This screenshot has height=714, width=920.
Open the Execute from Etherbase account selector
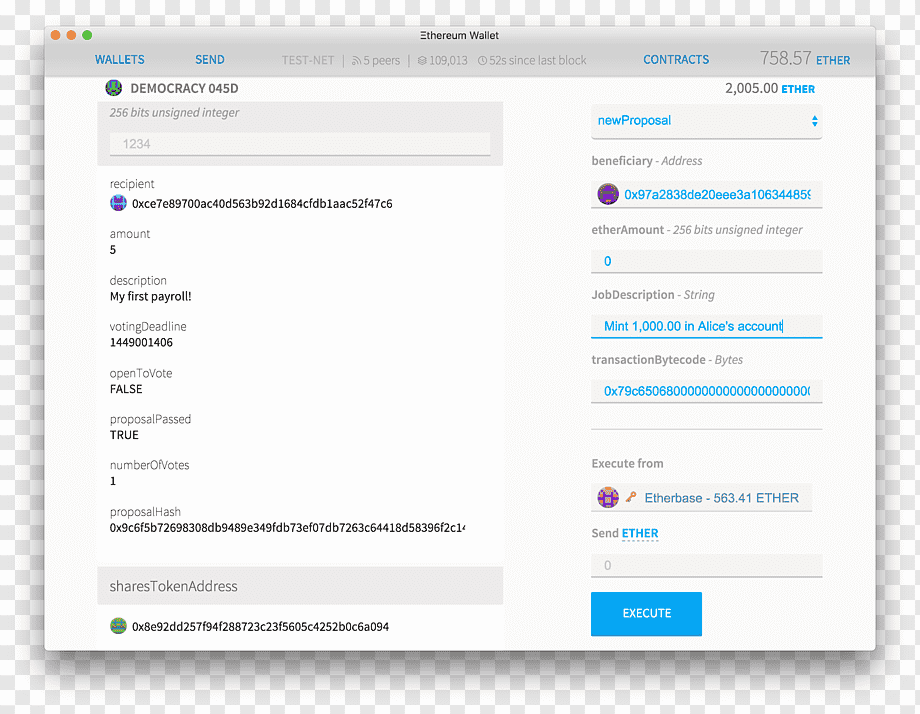(702, 498)
